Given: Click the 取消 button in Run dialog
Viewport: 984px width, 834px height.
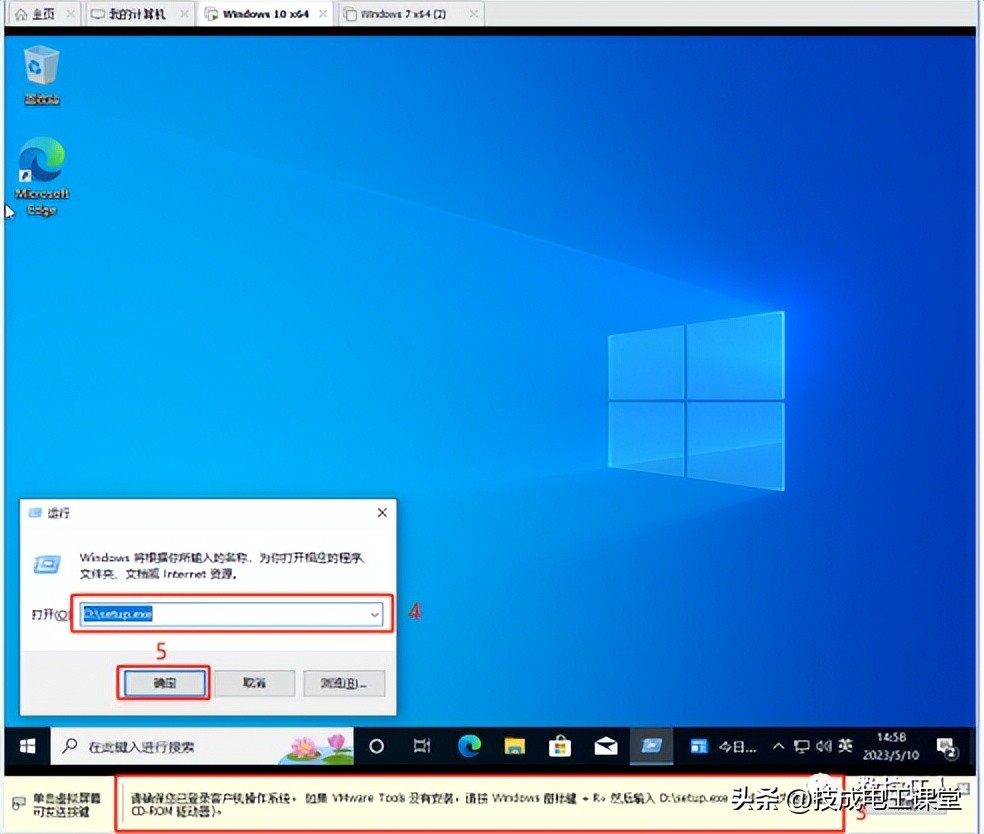Looking at the screenshot, I should pyautogui.click(x=254, y=683).
